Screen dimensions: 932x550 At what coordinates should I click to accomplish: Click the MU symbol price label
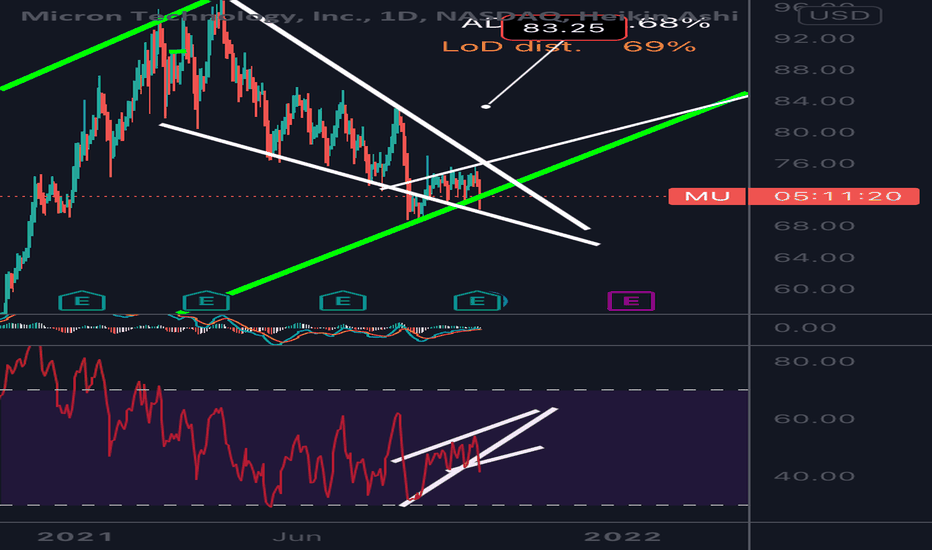coord(707,196)
